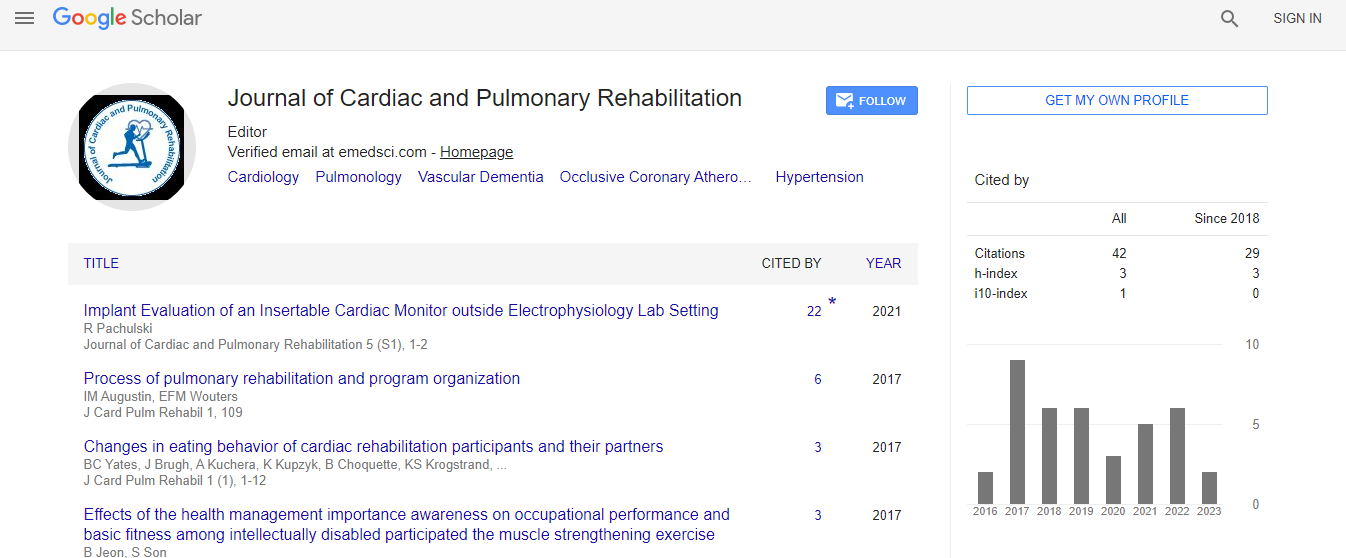Click the 2017 bar in citation chart

pos(1017,431)
